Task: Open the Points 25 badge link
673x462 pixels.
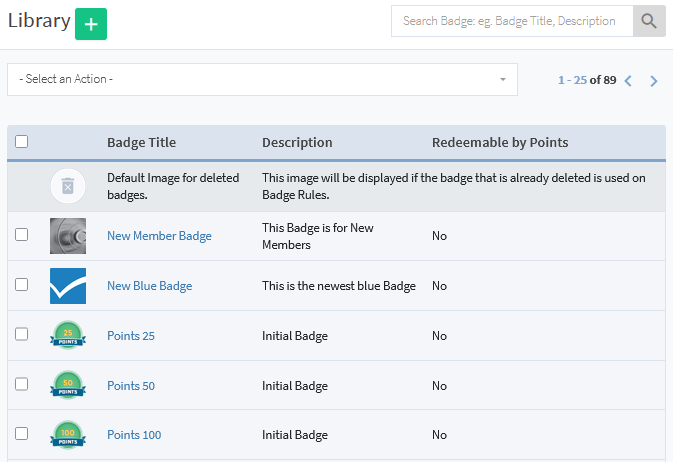Action: pos(131,336)
